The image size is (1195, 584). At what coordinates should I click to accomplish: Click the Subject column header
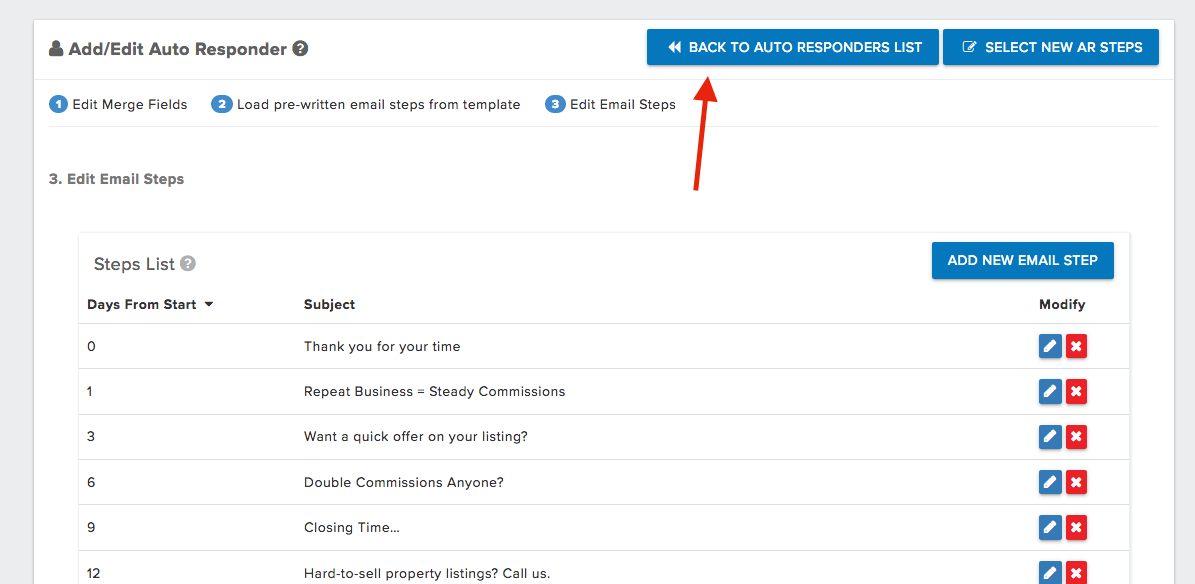[329, 304]
